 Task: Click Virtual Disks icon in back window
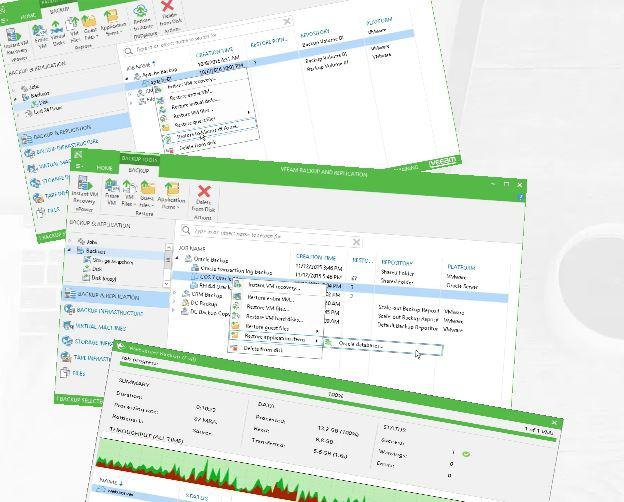pyautogui.click(x=56, y=28)
